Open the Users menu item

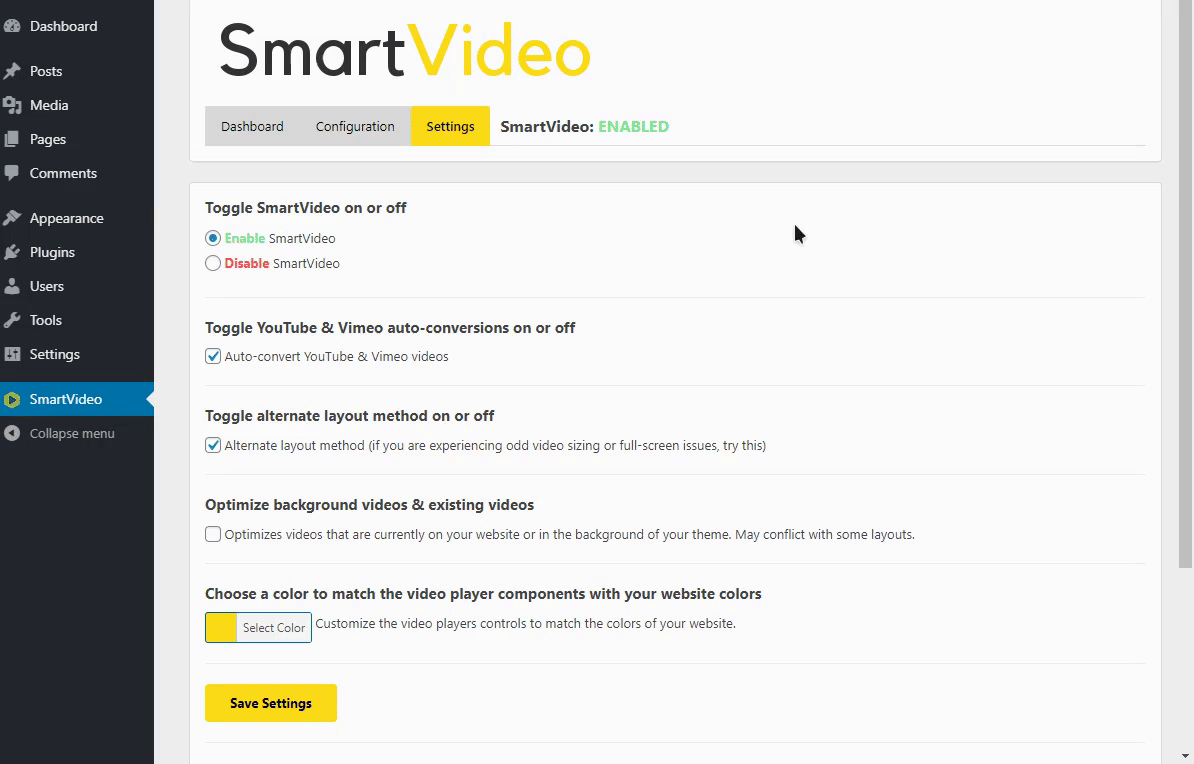[x=46, y=286]
